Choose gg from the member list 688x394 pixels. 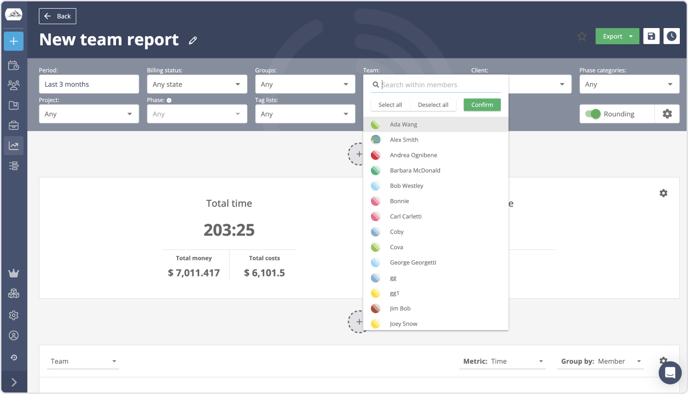[x=436, y=278]
